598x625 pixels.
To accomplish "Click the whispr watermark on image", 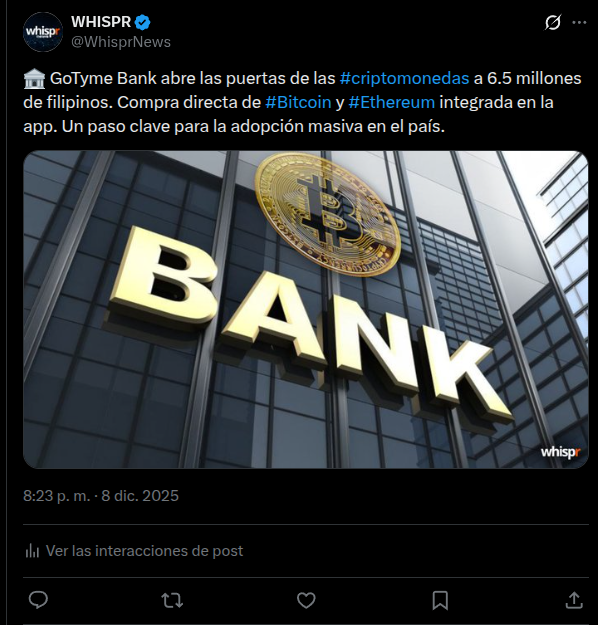I will 560,452.
